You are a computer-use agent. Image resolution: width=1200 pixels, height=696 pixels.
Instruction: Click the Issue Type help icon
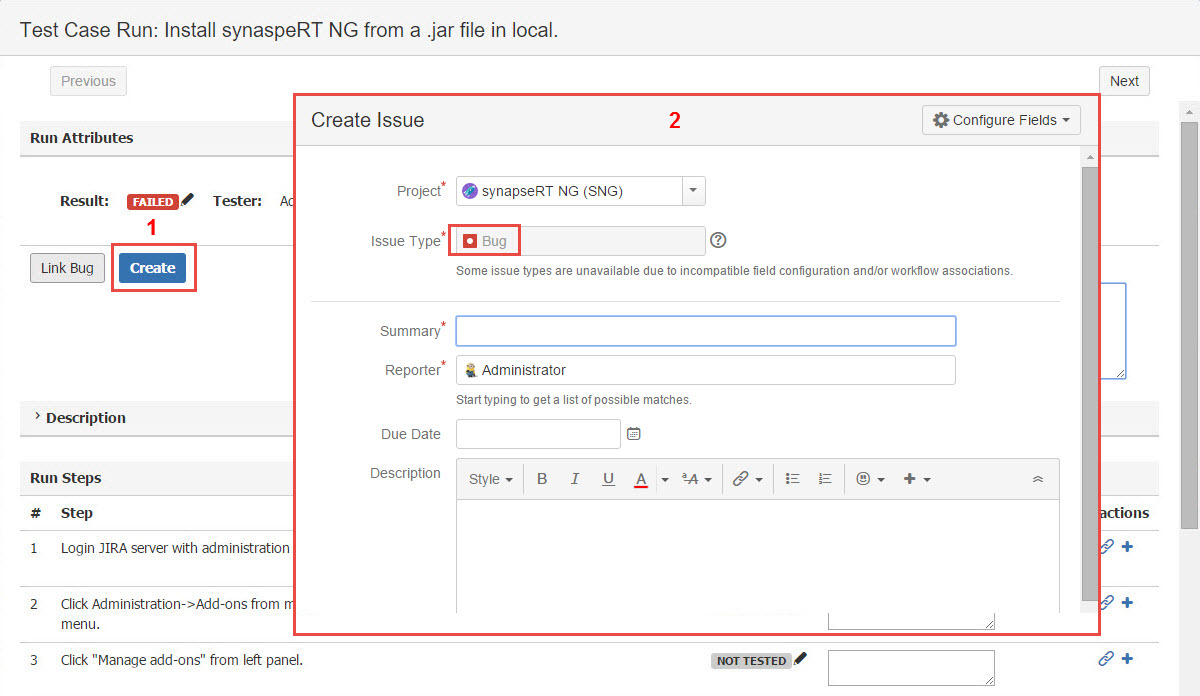click(717, 241)
